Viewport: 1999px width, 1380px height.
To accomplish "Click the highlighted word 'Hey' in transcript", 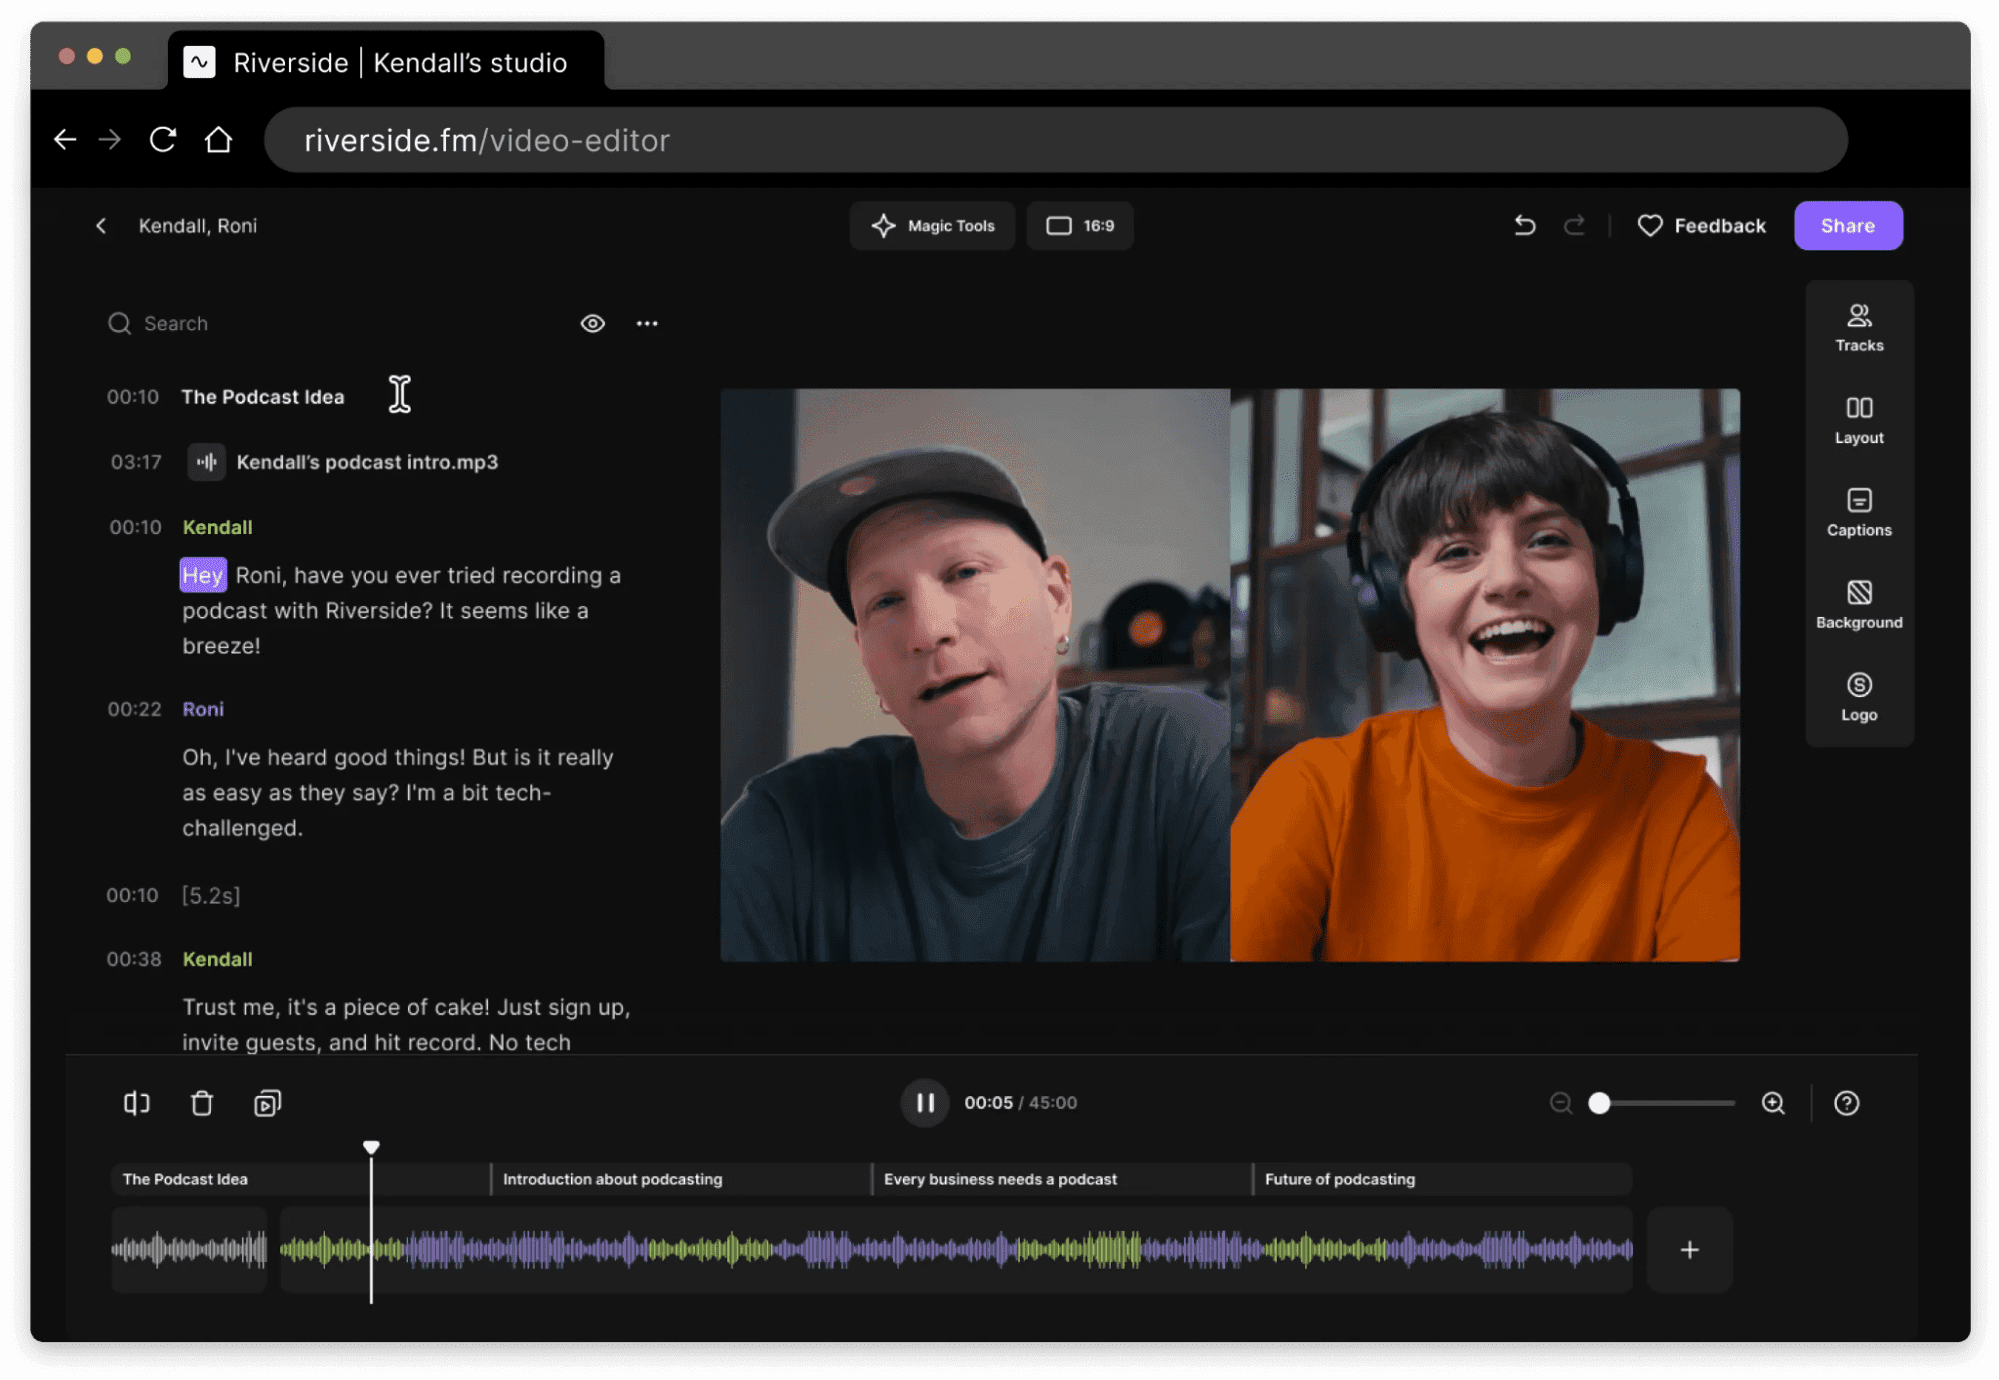I will (202, 575).
